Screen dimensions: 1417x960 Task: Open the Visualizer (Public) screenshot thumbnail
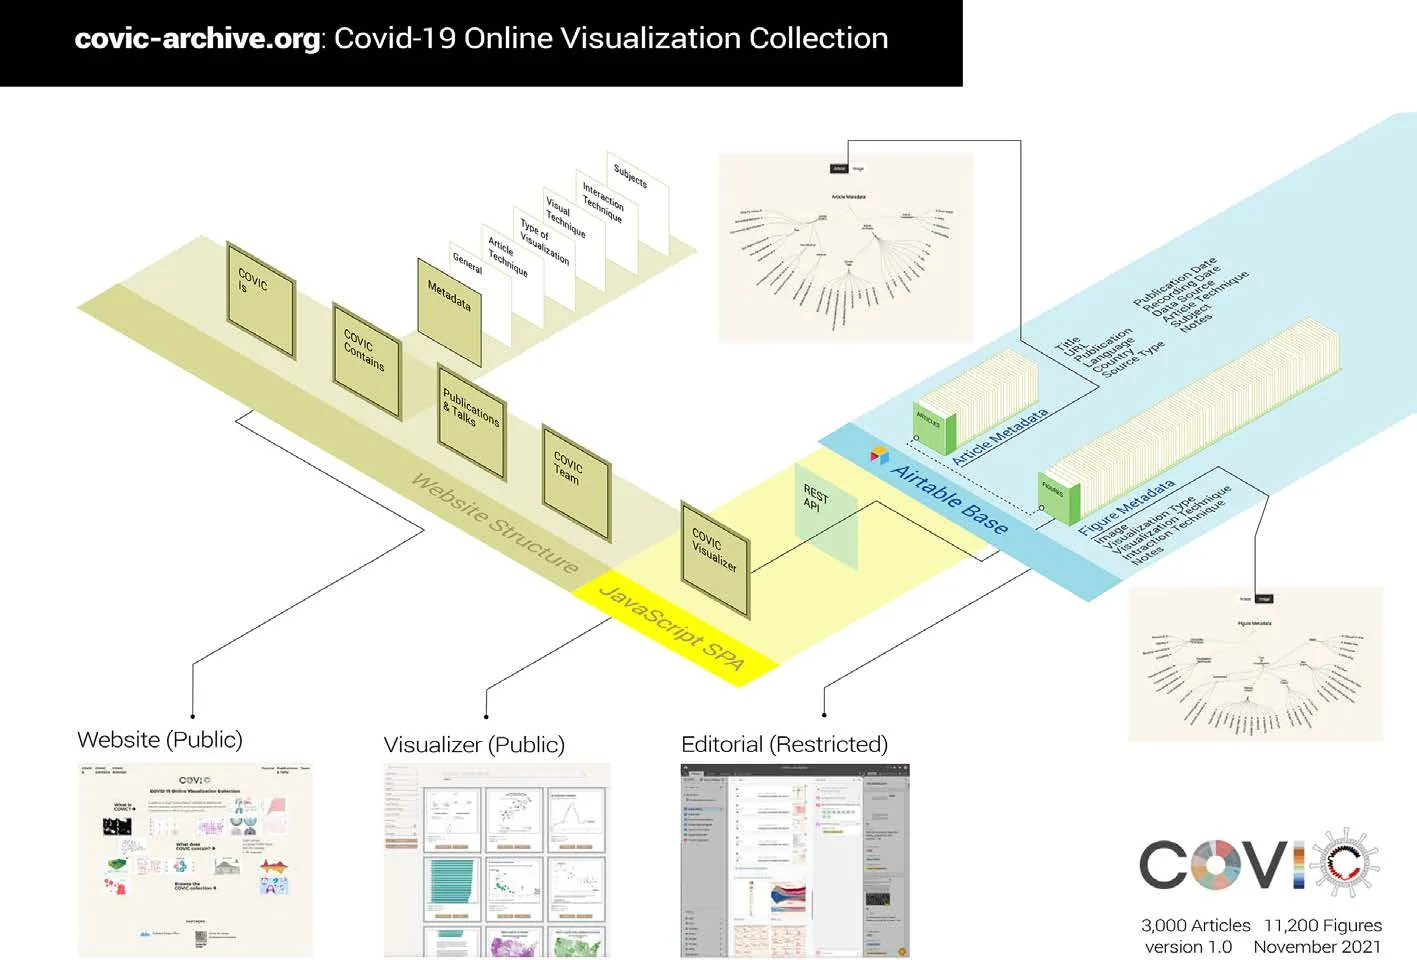point(496,860)
